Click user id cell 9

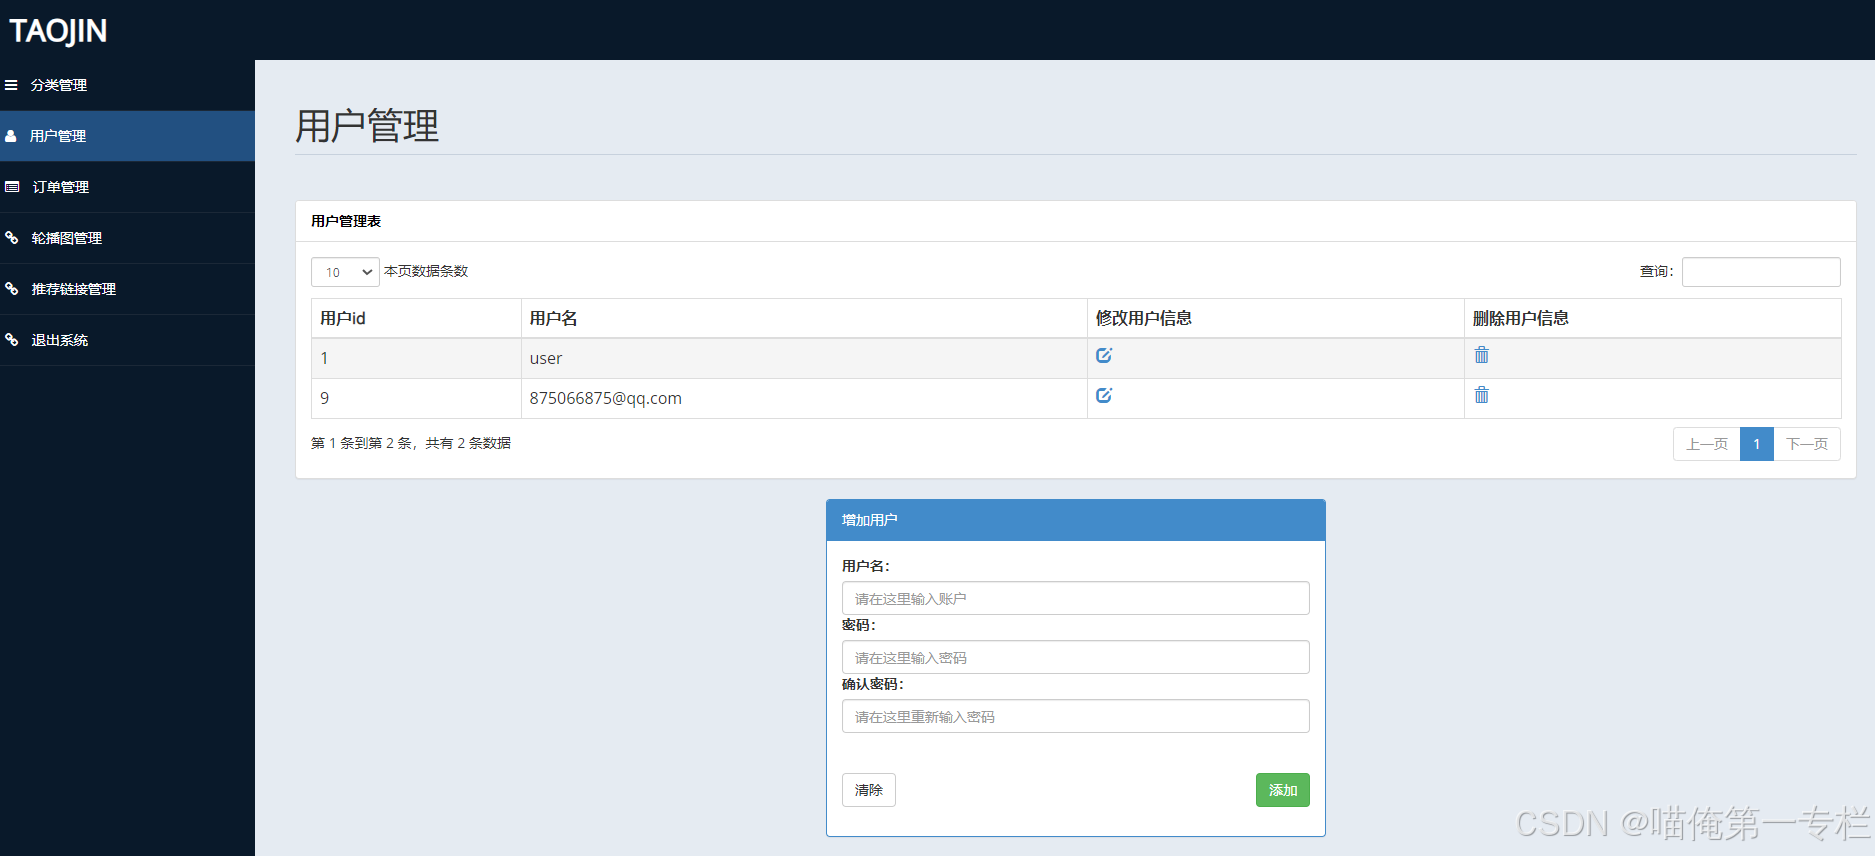click(x=416, y=398)
